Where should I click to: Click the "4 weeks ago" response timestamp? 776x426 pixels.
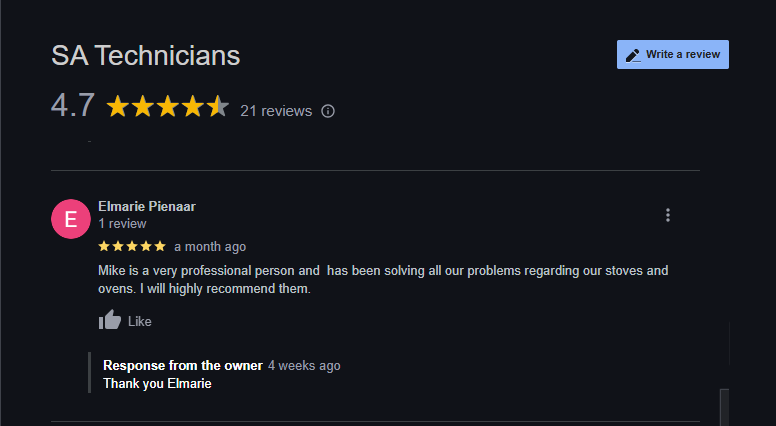tap(304, 366)
